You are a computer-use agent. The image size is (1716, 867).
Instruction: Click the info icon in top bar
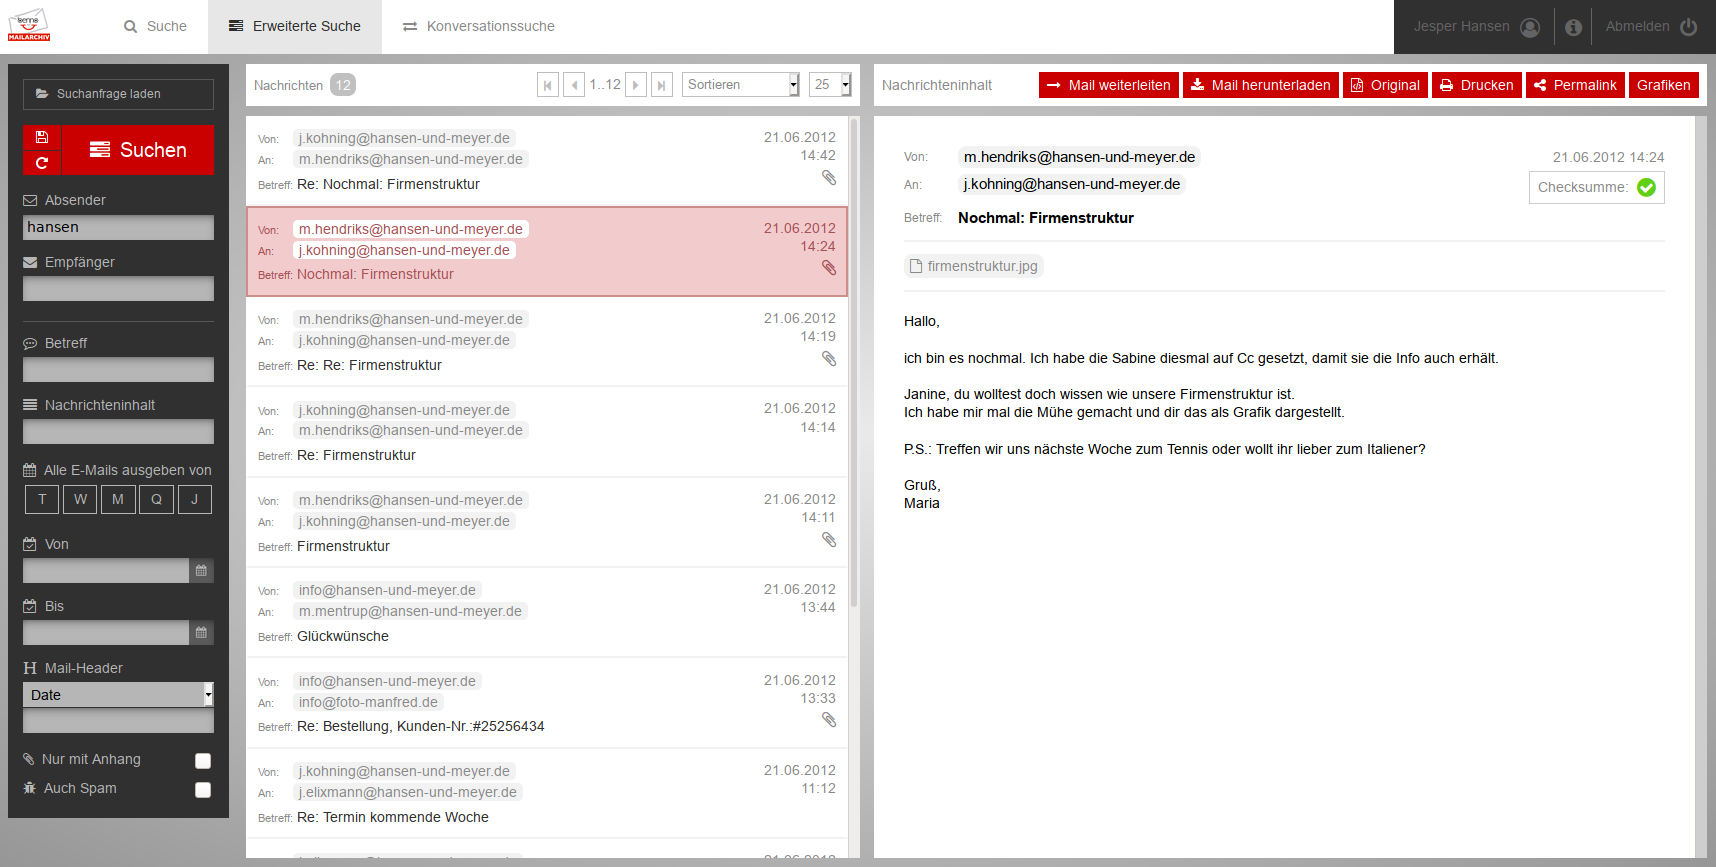(x=1573, y=27)
